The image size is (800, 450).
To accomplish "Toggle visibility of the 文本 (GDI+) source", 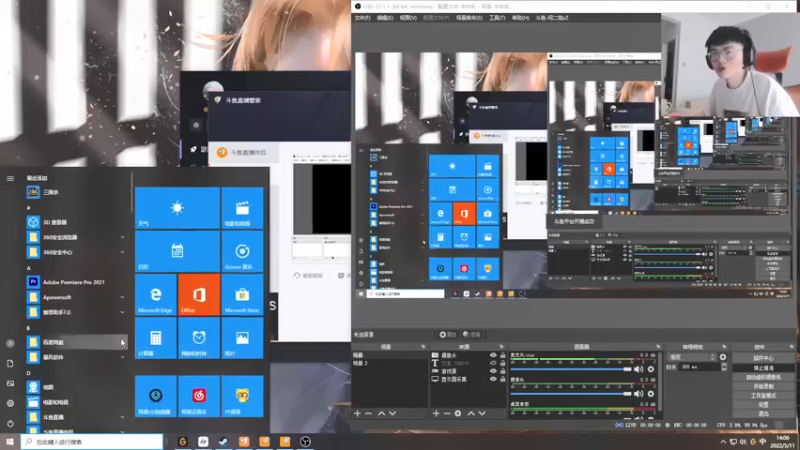I will coord(493,363).
